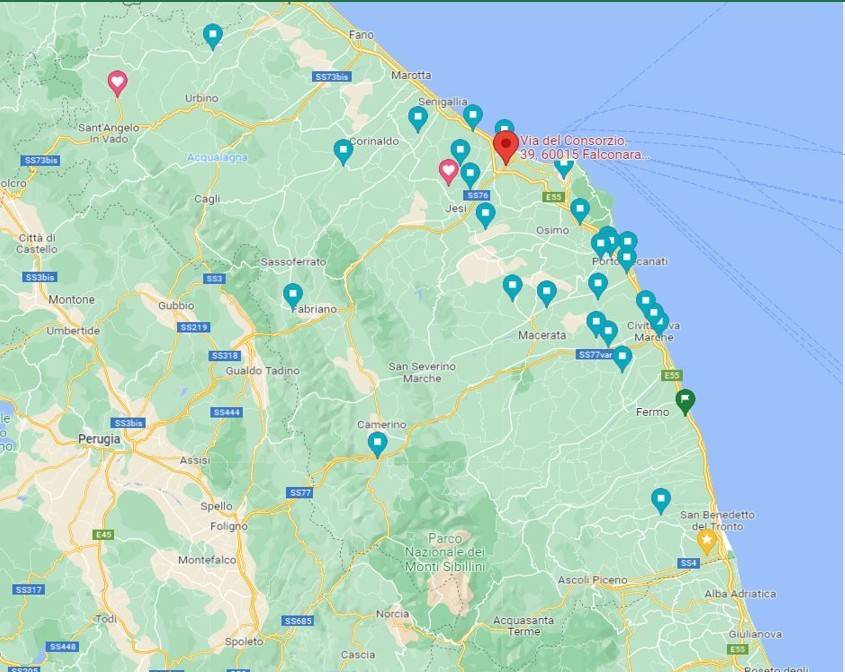Viewport: 845px width, 672px height.
Task: Open the teal marker left of Corinaldo label
Action: coord(343,151)
